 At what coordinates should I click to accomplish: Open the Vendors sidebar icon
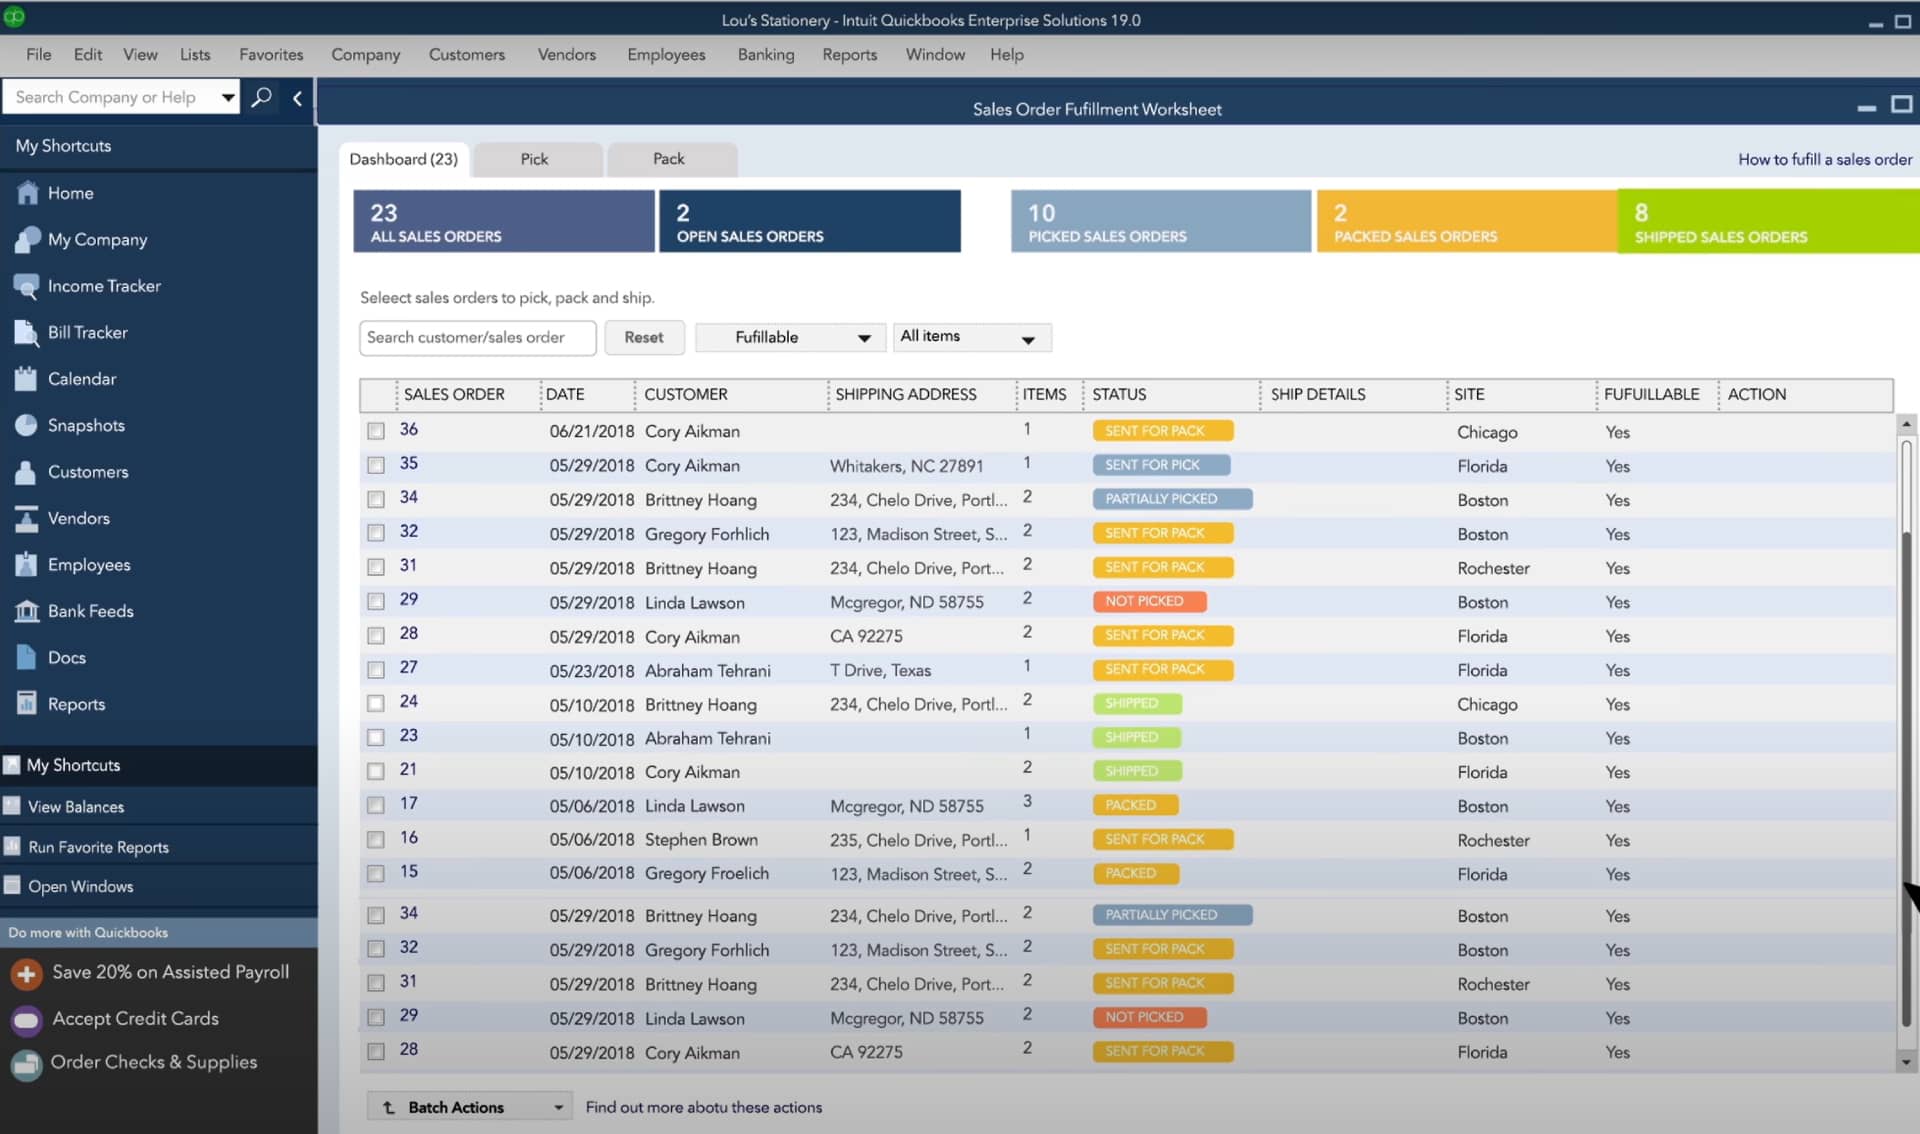click(27, 518)
